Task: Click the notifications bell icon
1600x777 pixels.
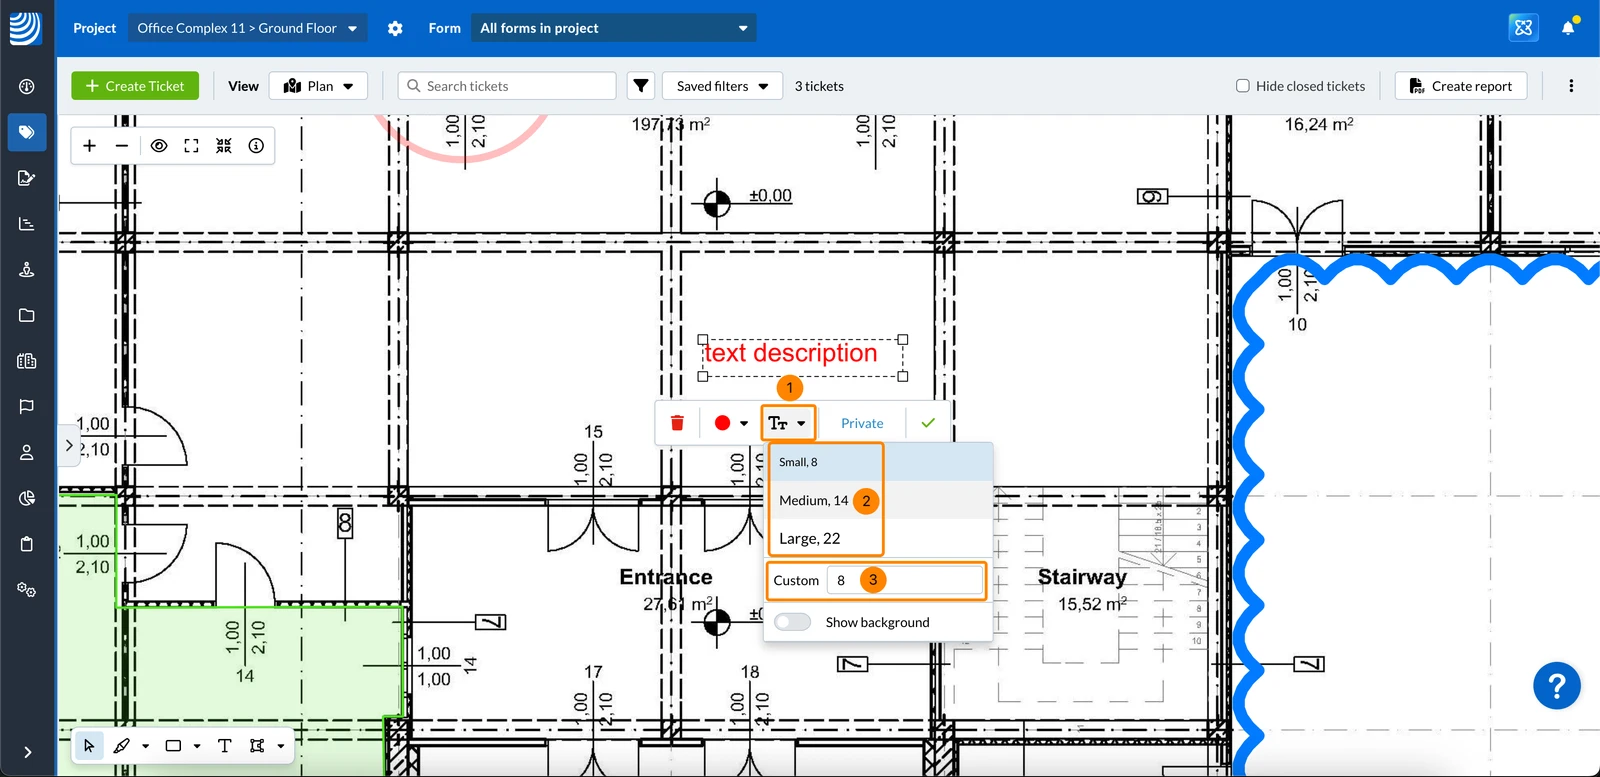Action: pyautogui.click(x=1568, y=27)
